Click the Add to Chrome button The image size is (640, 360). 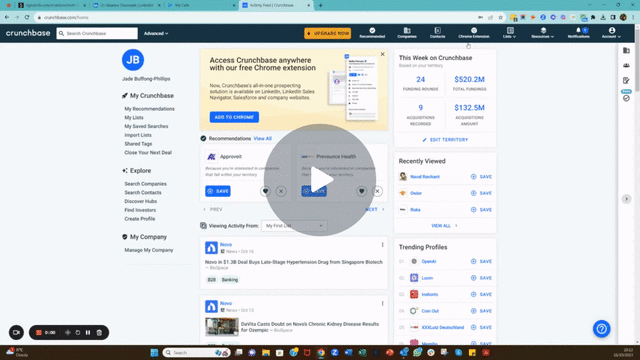coord(234,117)
